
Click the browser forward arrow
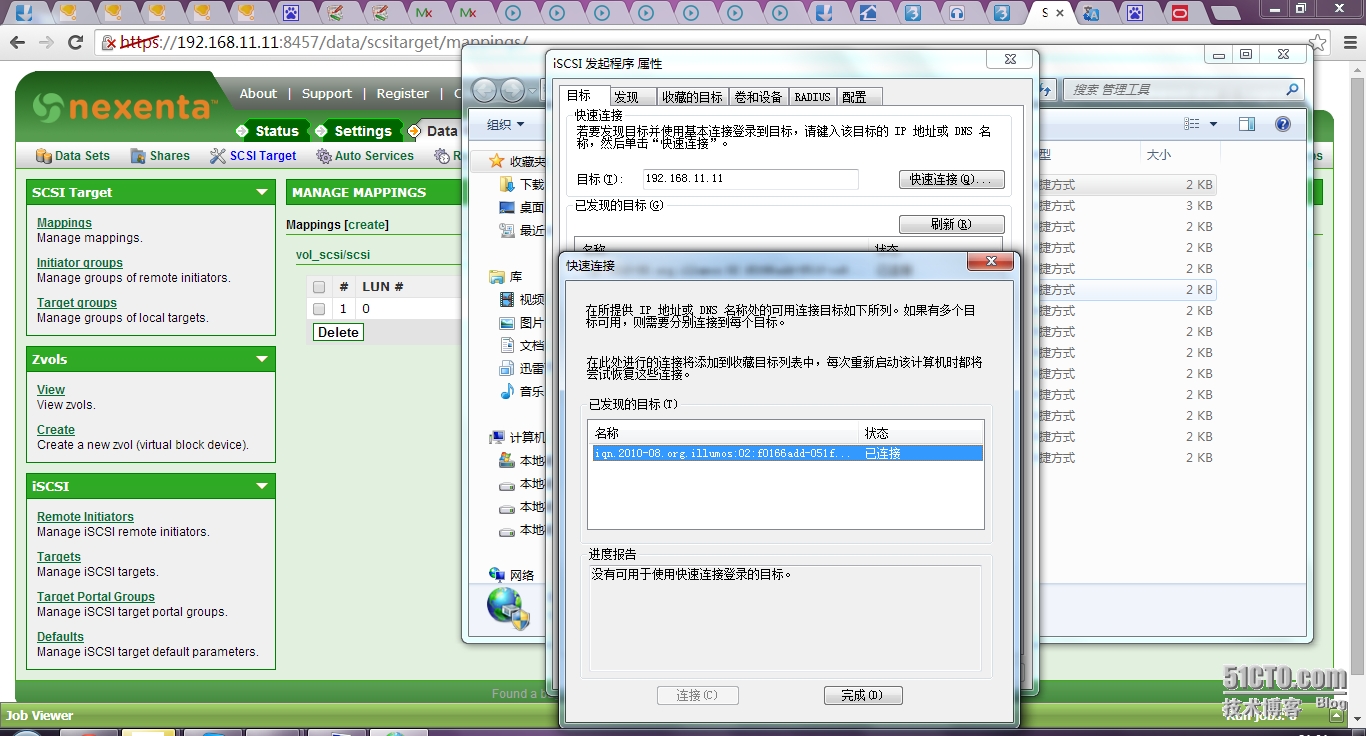pyautogui.click(x=46, y=42)
